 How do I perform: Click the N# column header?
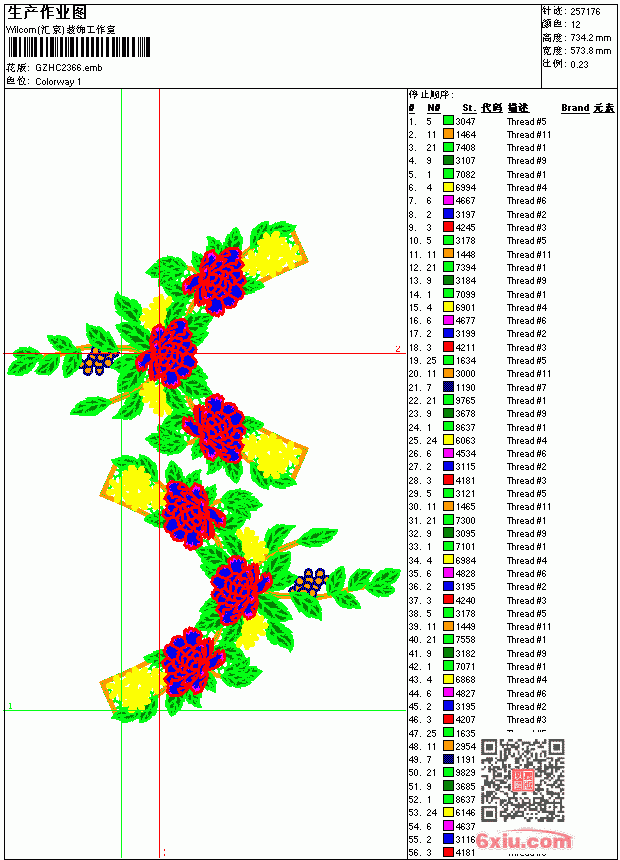[433, 108]
